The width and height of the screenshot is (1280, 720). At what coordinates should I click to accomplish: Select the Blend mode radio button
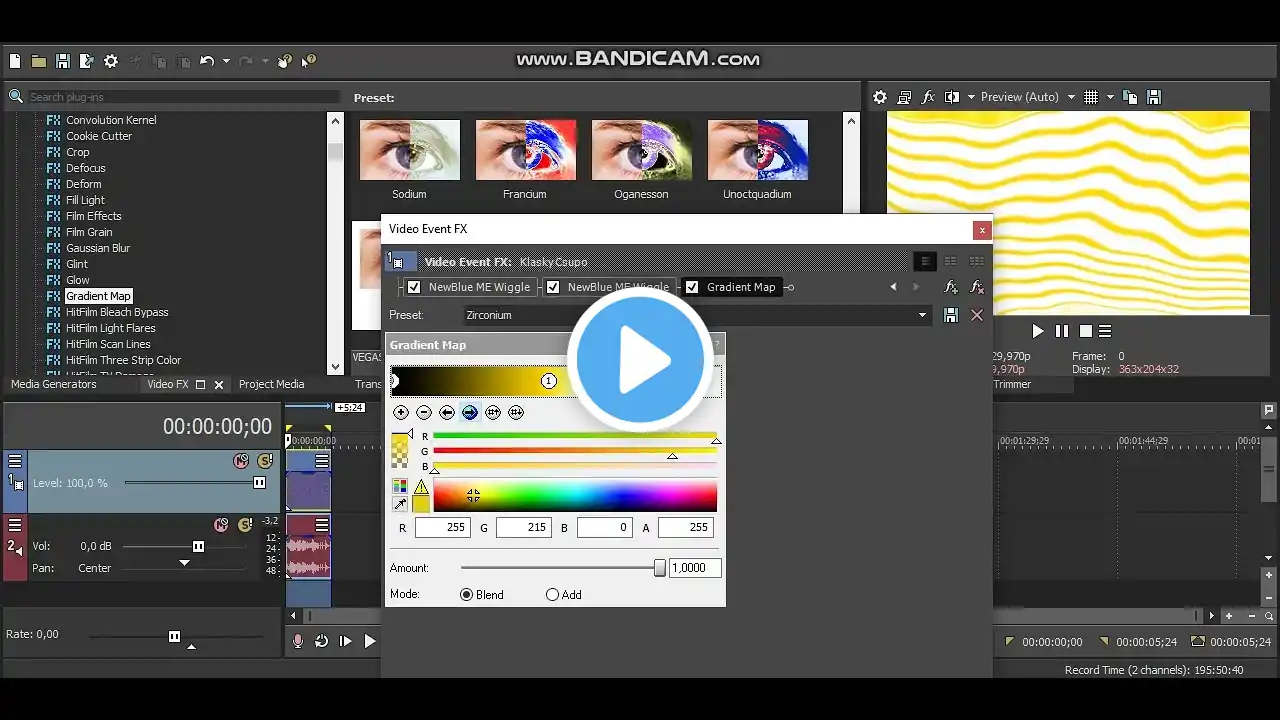point(466,595)
